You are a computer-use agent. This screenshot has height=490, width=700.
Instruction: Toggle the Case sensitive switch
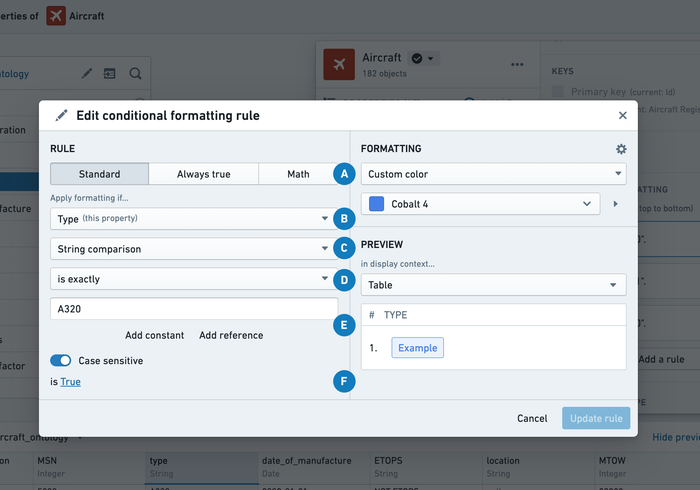60,360
